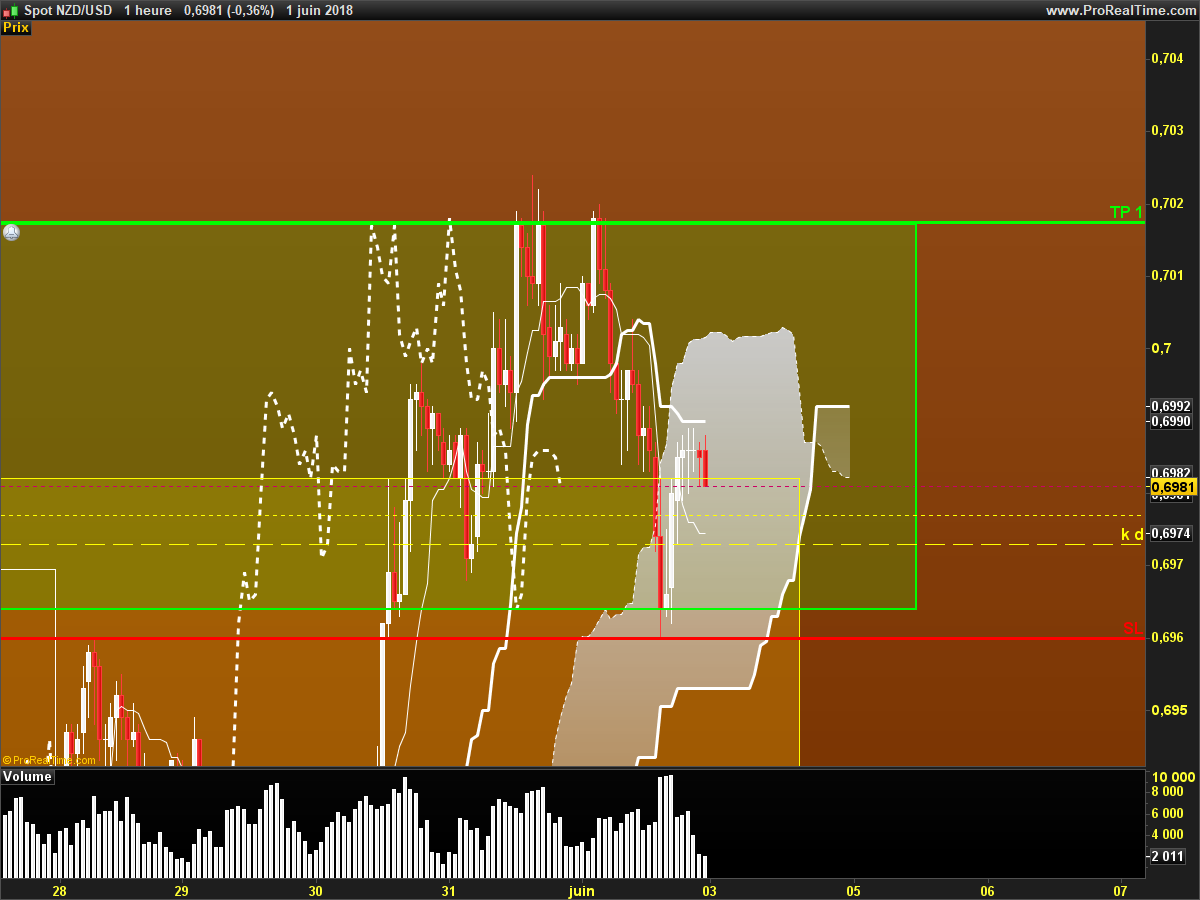Click the 28 date on time axis
This screenshot has height=900, width=1200.
tap(59, 890)
